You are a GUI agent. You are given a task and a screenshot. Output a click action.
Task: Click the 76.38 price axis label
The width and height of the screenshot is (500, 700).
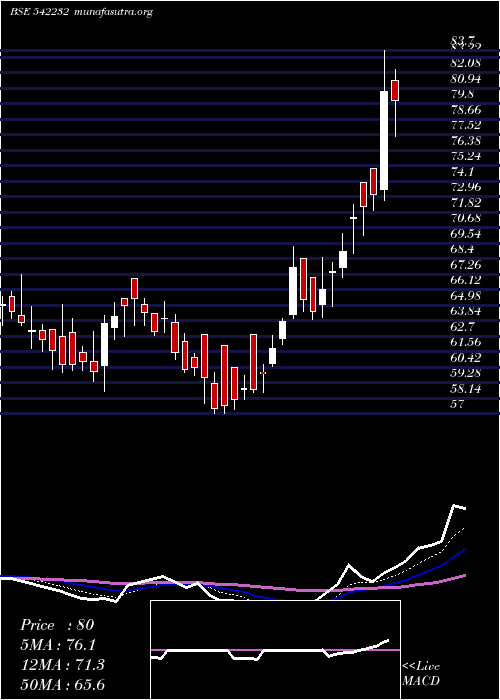[466, 141]
